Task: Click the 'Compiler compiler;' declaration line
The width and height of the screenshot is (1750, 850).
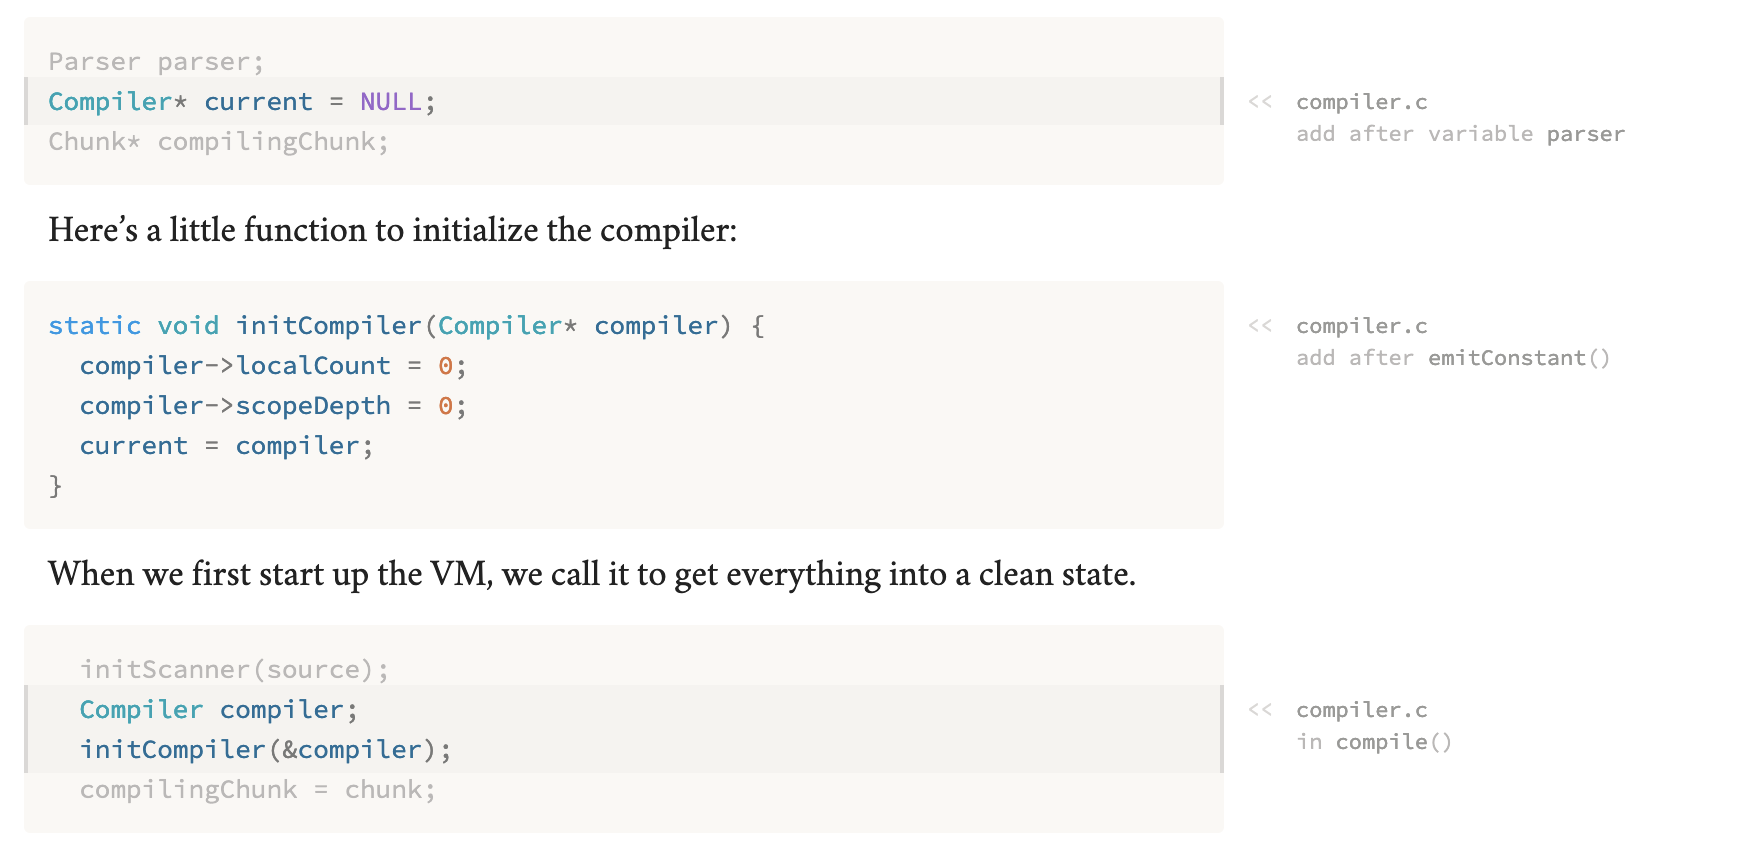Action: click(x=218, y=710)
